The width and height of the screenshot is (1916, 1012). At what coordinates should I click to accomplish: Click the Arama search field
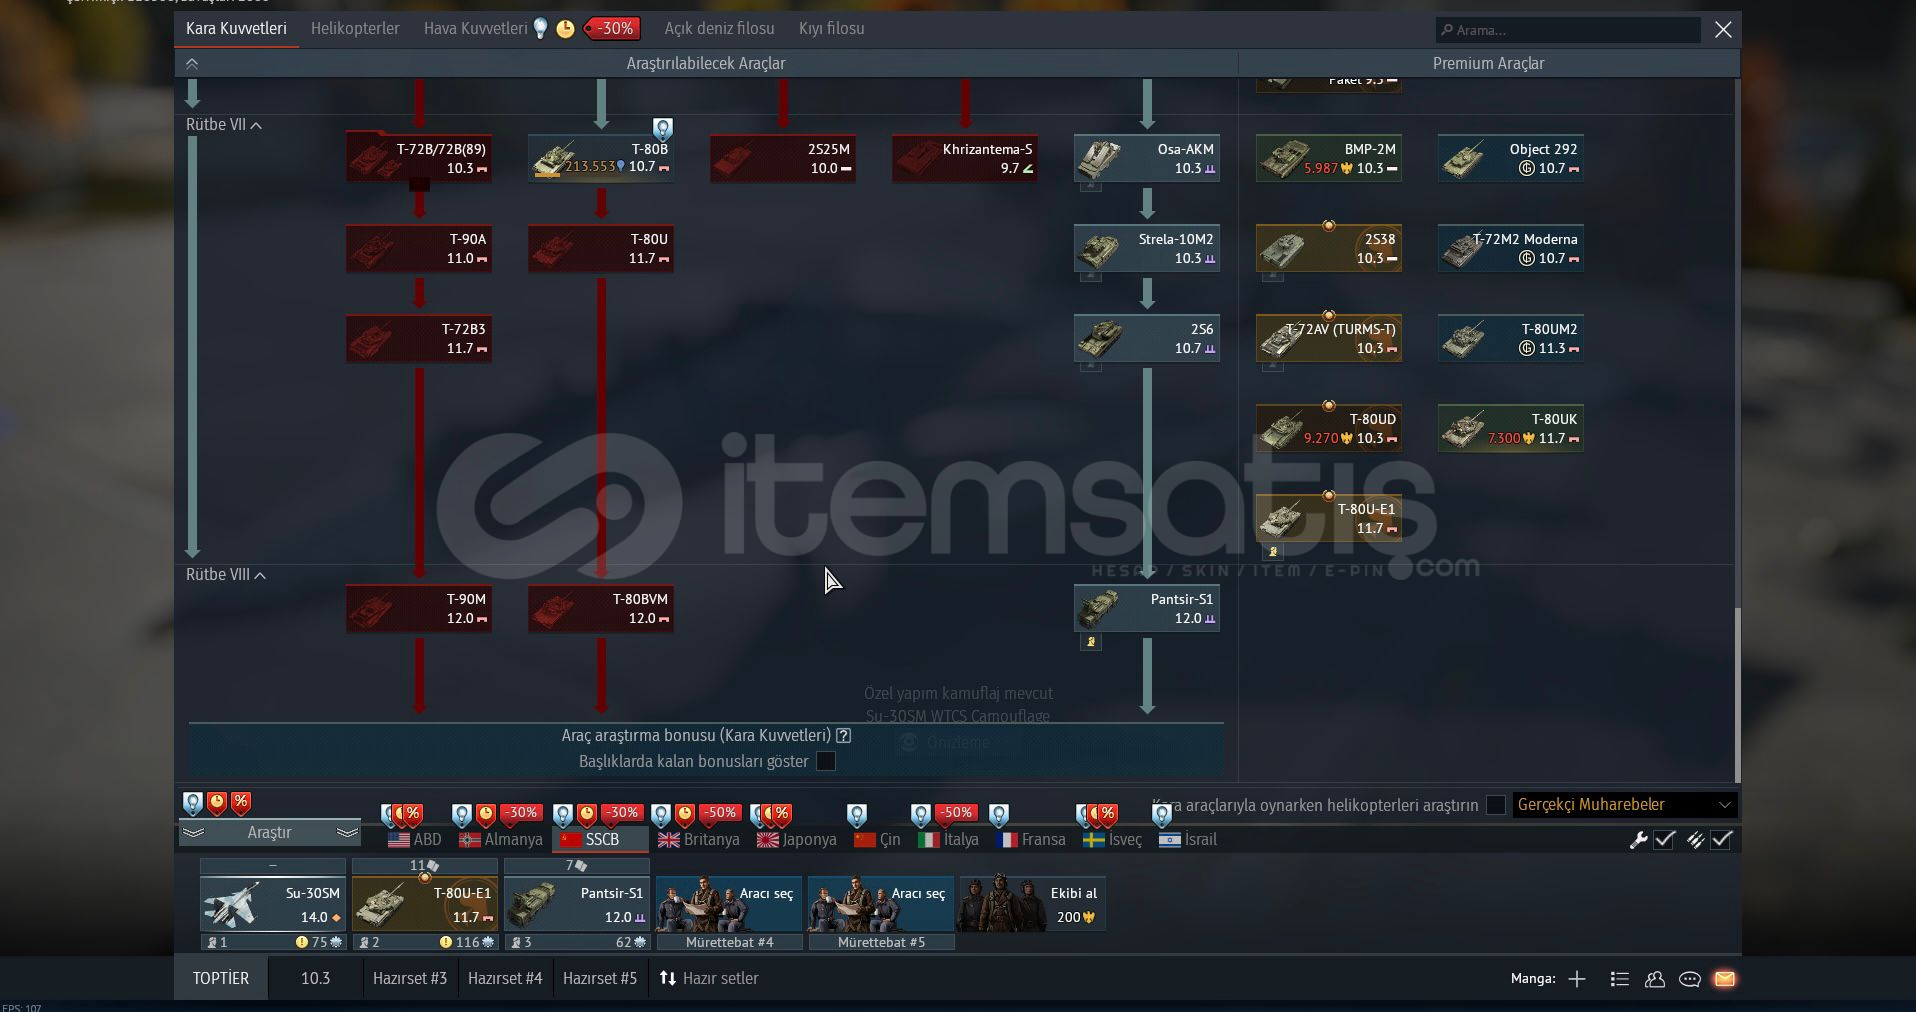1568,30
